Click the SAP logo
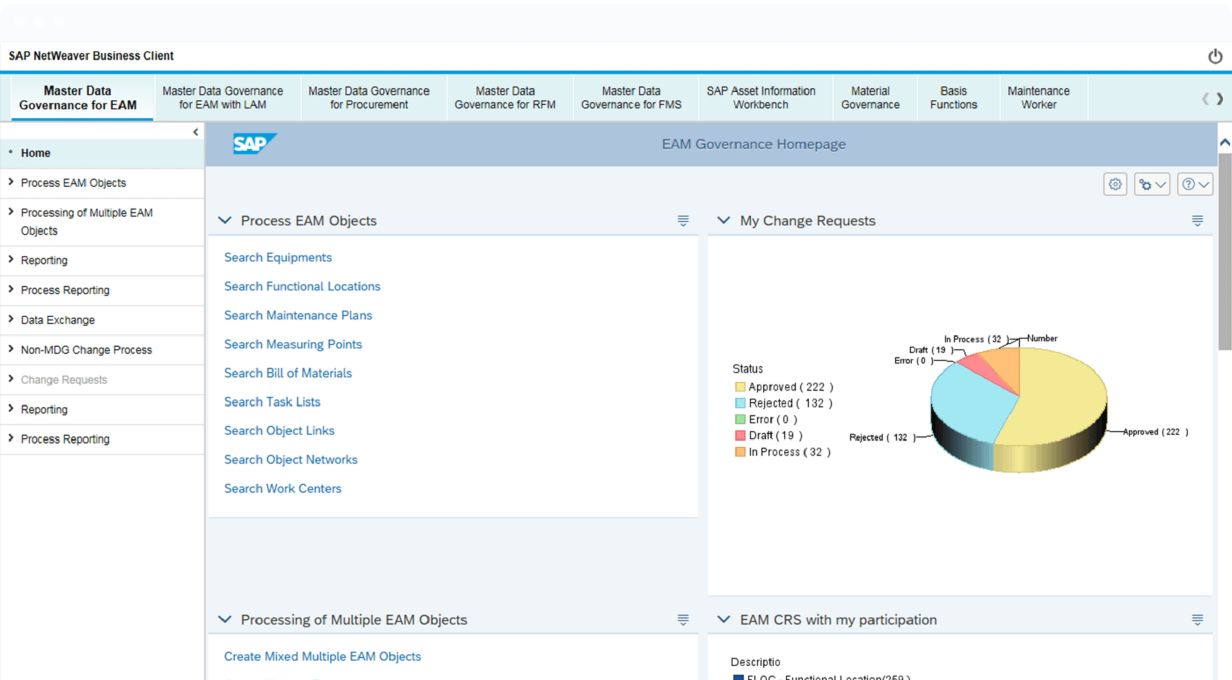1232x680 pixels. click(254, 144)
